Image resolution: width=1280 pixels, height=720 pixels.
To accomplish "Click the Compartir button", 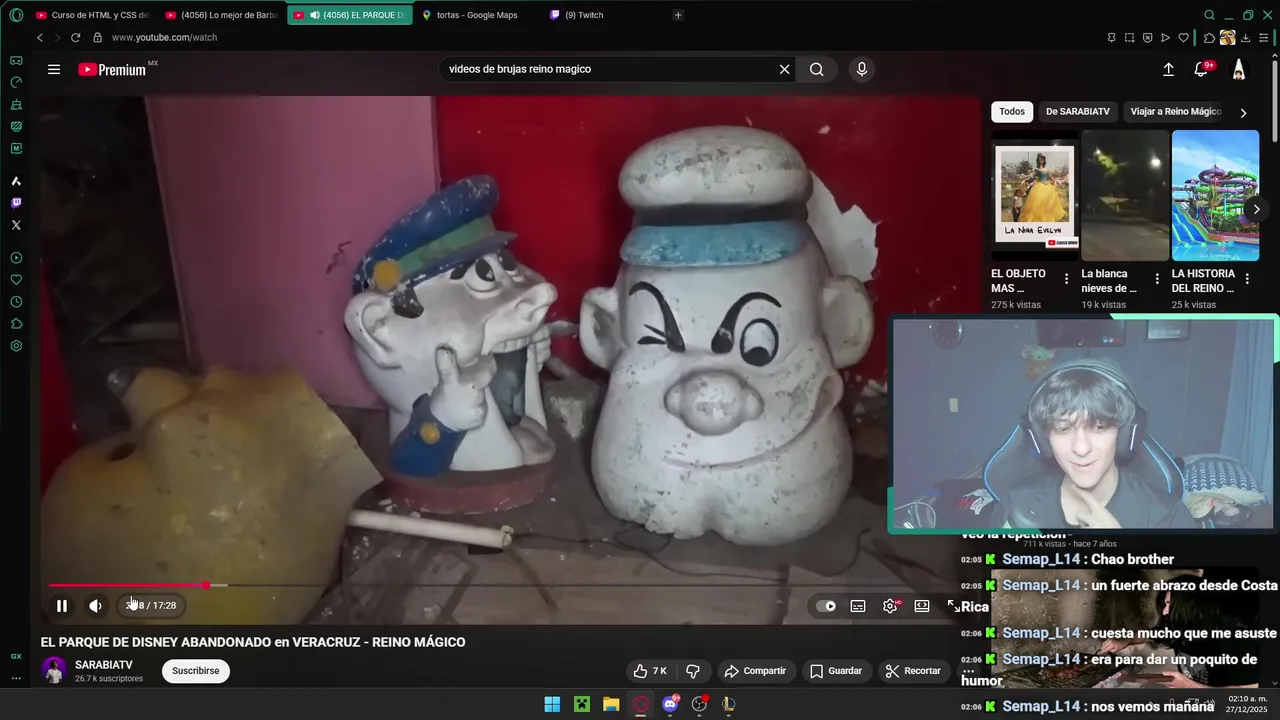I will click(x=755, y=671).
